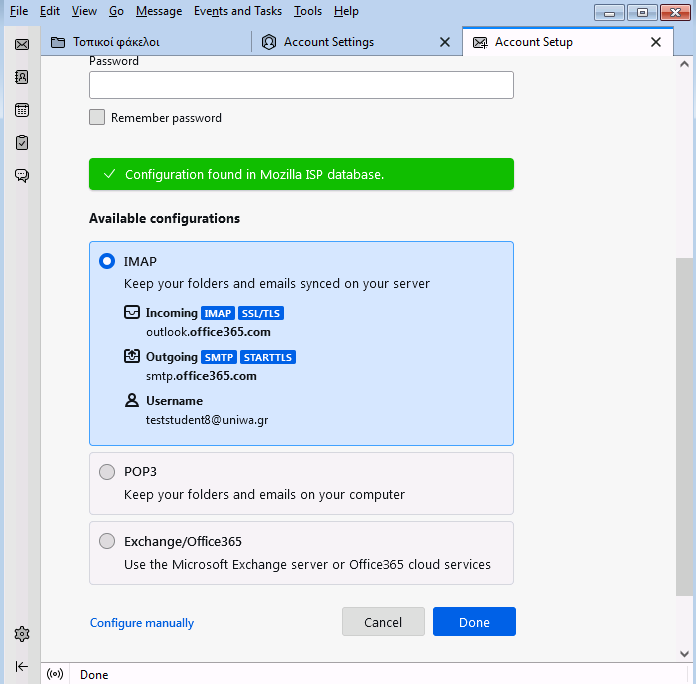The height and width of the screenshot is (684, 696).
Task: Enable the Remember password checkbox
Action: (97, 117)
